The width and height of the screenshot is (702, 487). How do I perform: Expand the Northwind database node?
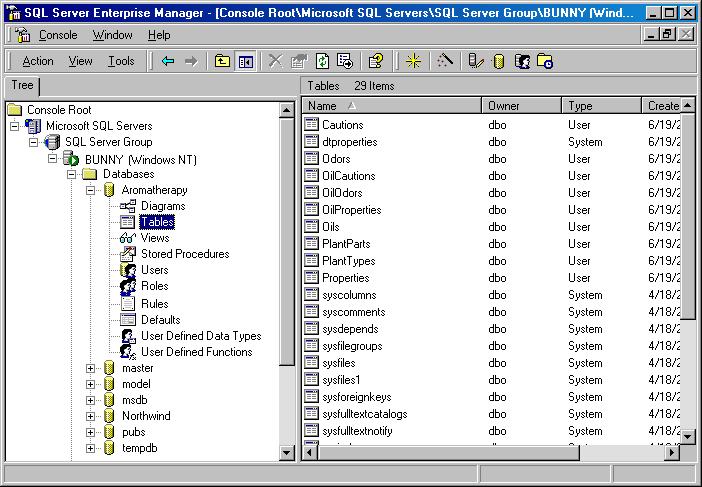tap(90, 416)
